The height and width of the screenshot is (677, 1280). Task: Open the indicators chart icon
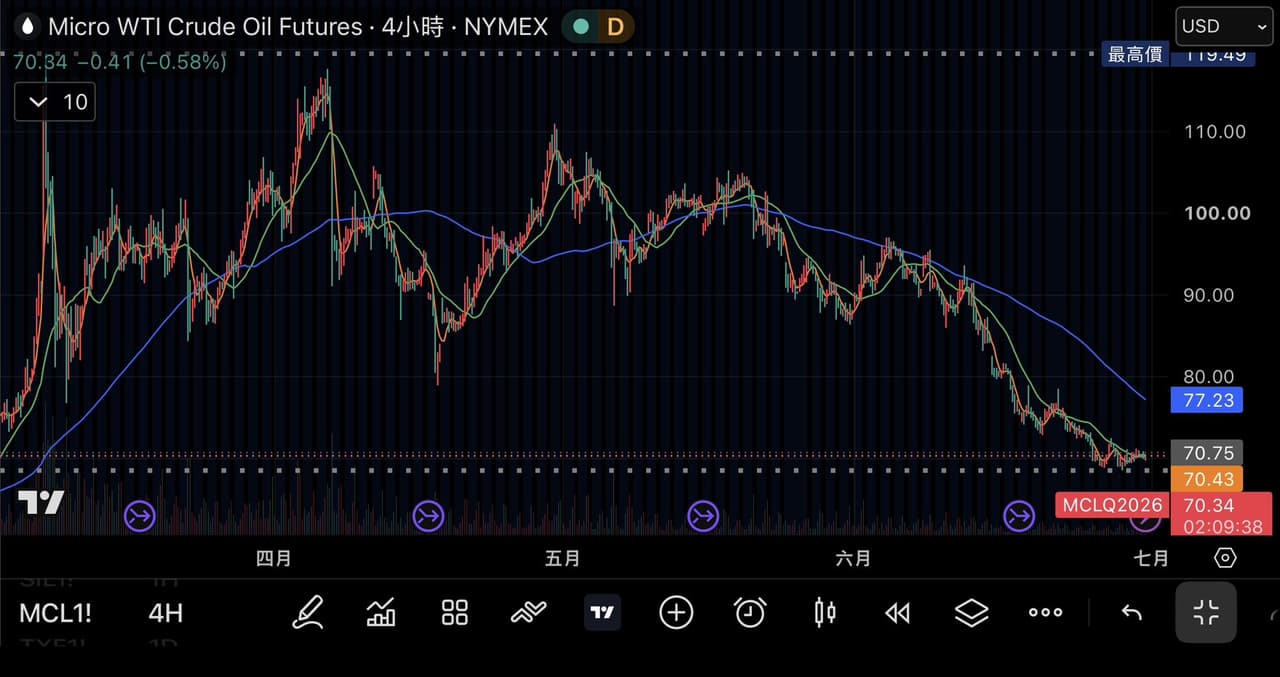(x=381, y=612)
